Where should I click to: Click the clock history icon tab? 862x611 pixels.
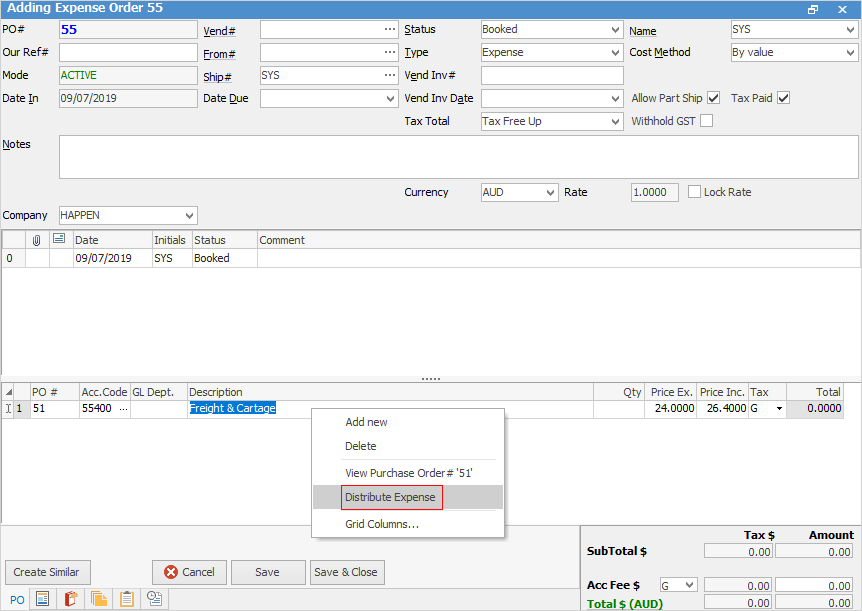pos(155,599)
